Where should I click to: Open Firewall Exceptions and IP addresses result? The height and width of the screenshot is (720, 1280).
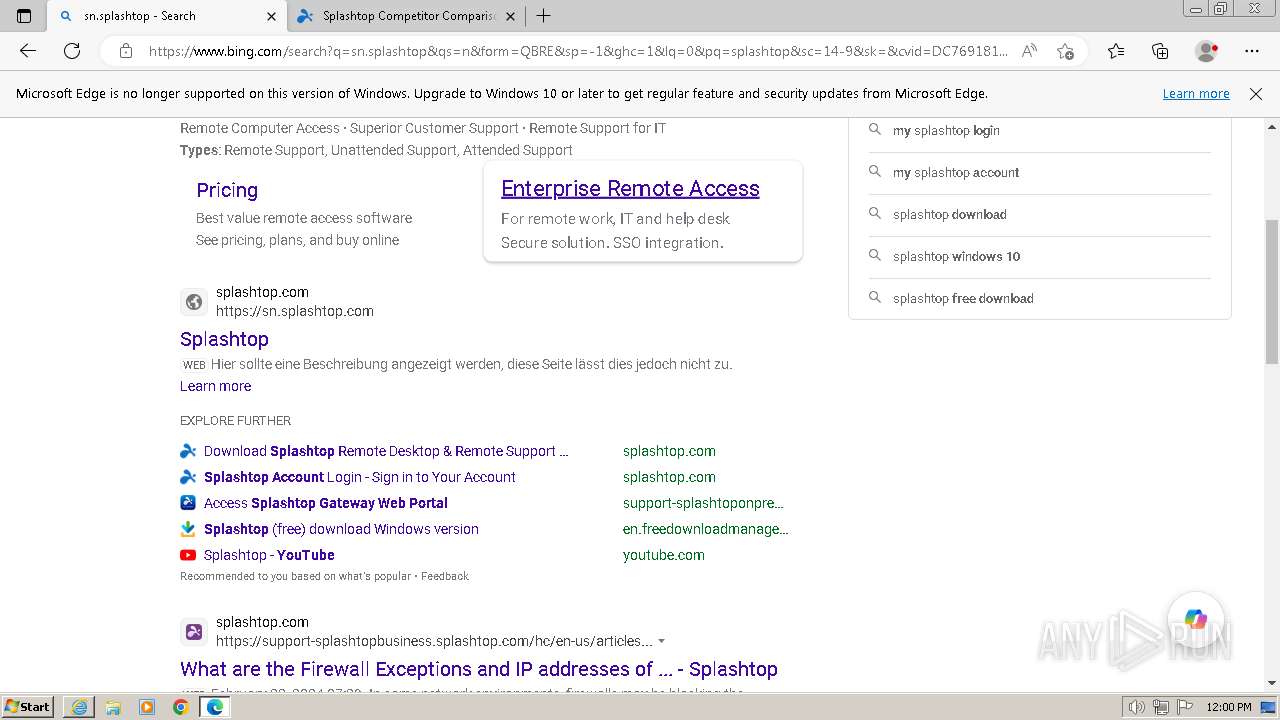pyautogui.click(x=479, y=669)
